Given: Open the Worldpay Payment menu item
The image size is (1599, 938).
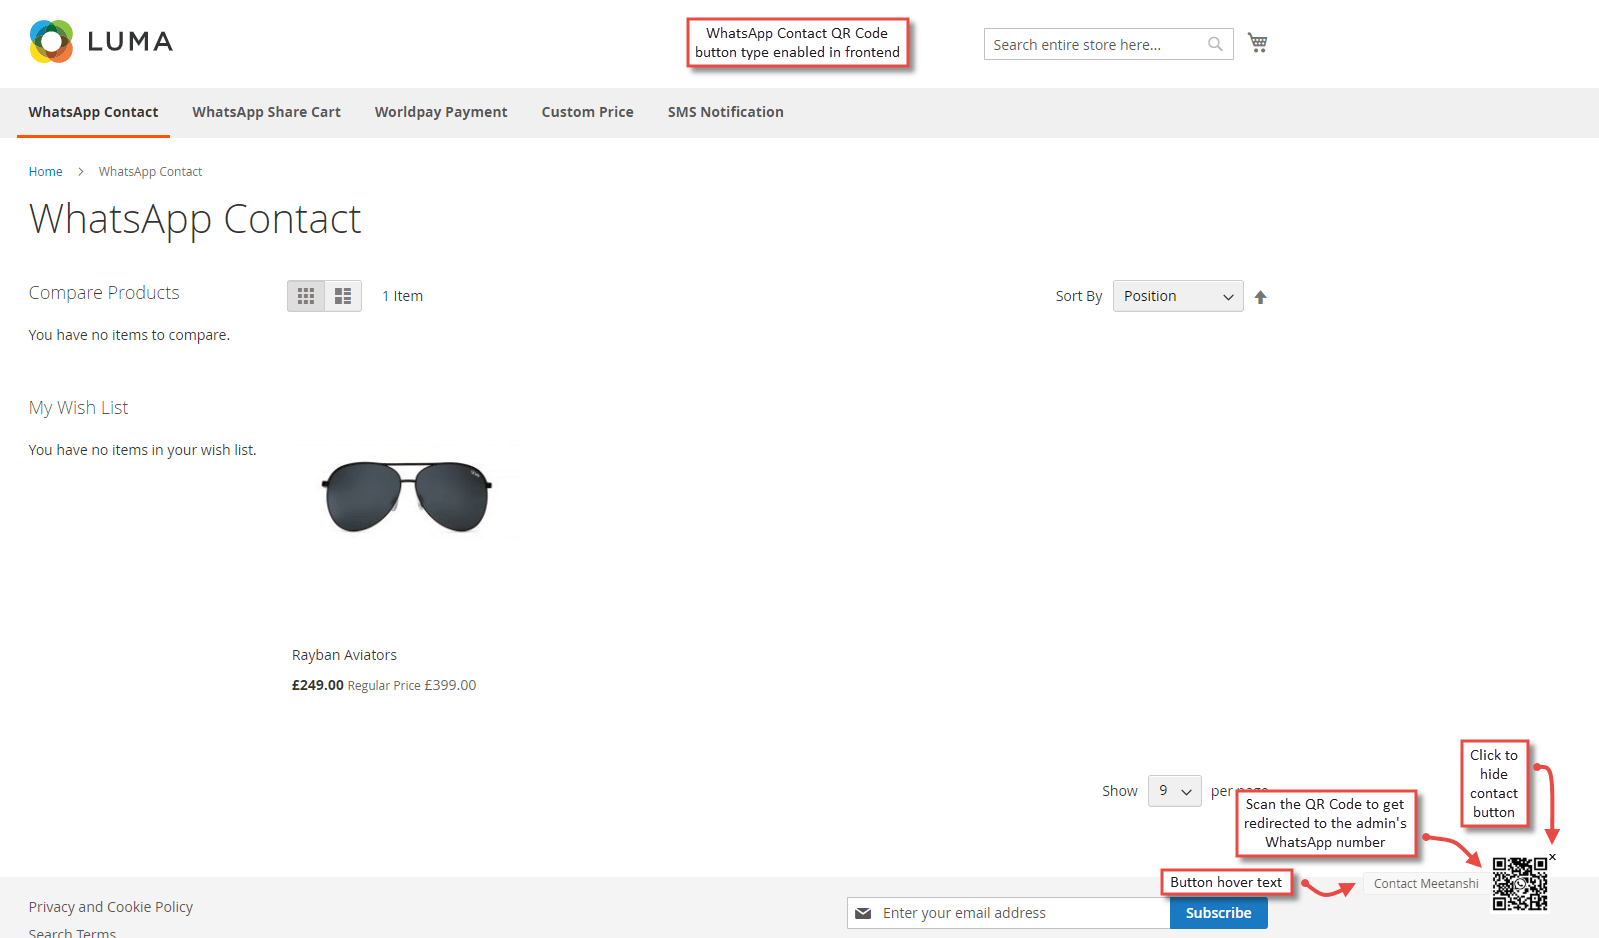Looking at the screenshot, I should point(441,112).
